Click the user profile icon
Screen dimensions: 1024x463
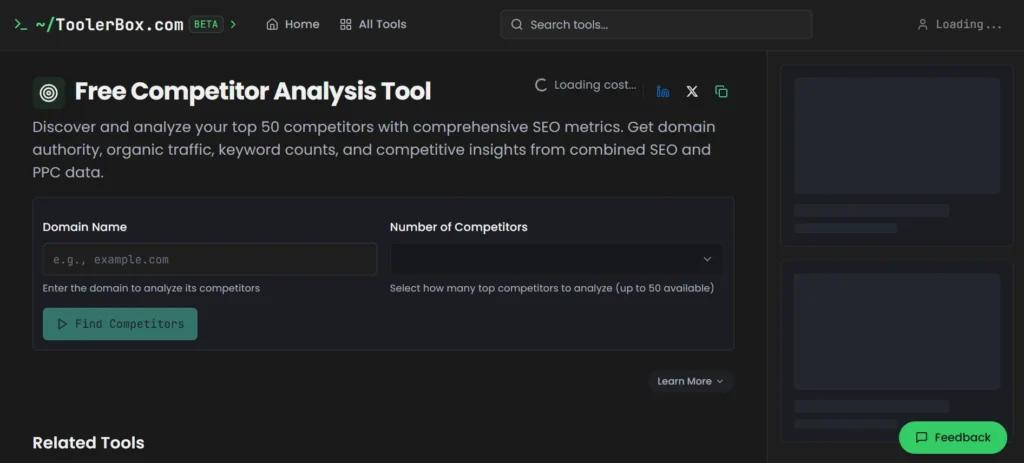(922, 25)
